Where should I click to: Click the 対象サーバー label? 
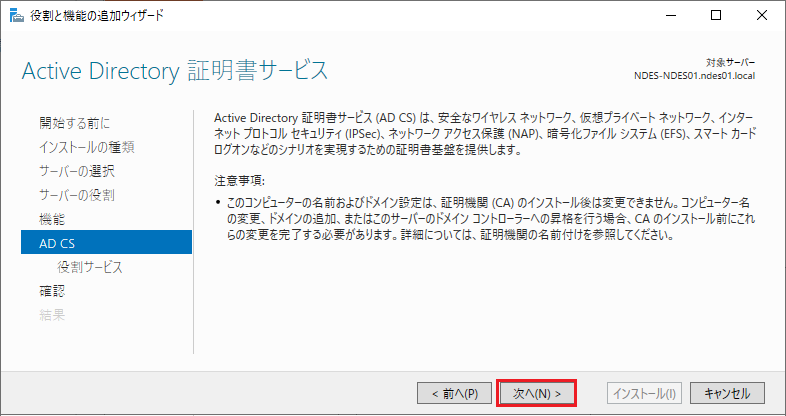[x=730, y=63]
